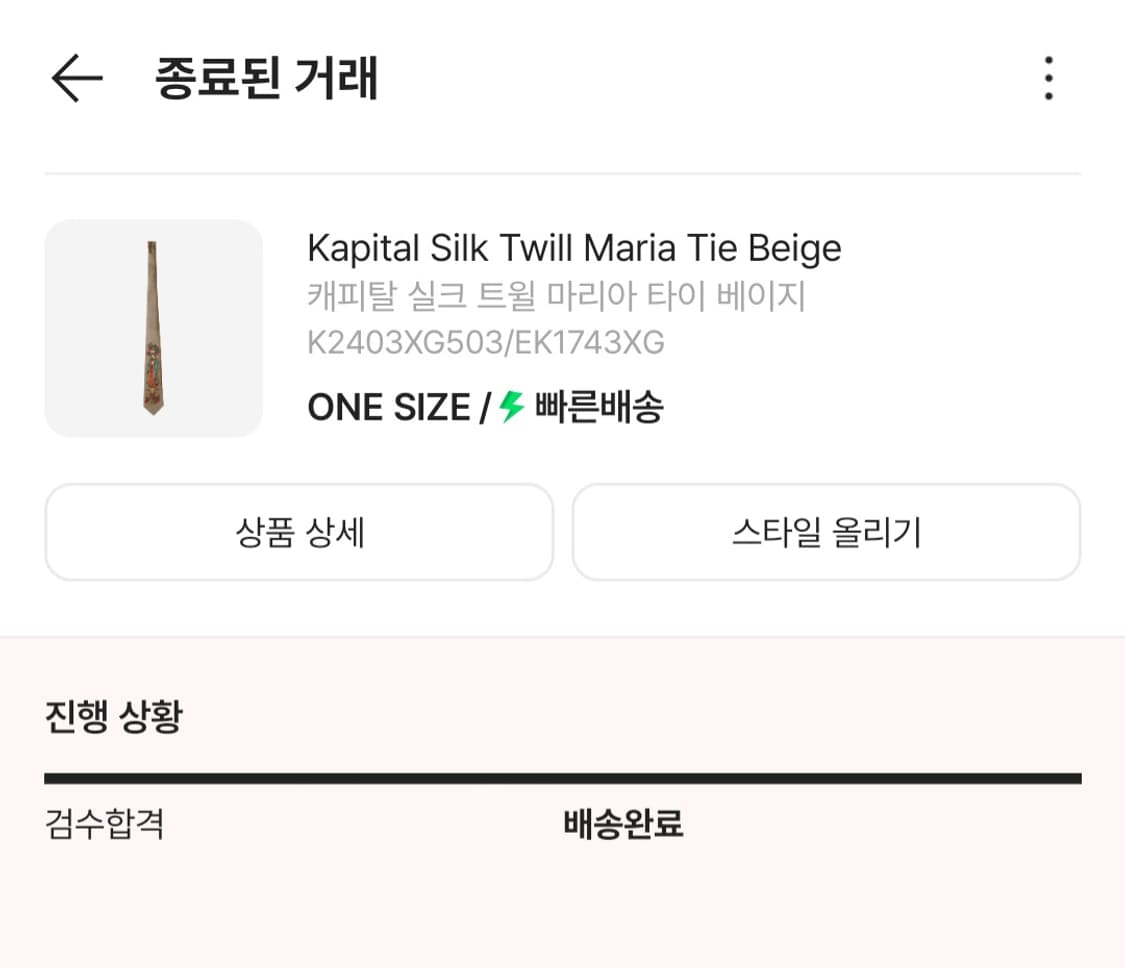
Task: Click the product title Kapital Silk Twill Maria Tie
Action: pos(573,247)
